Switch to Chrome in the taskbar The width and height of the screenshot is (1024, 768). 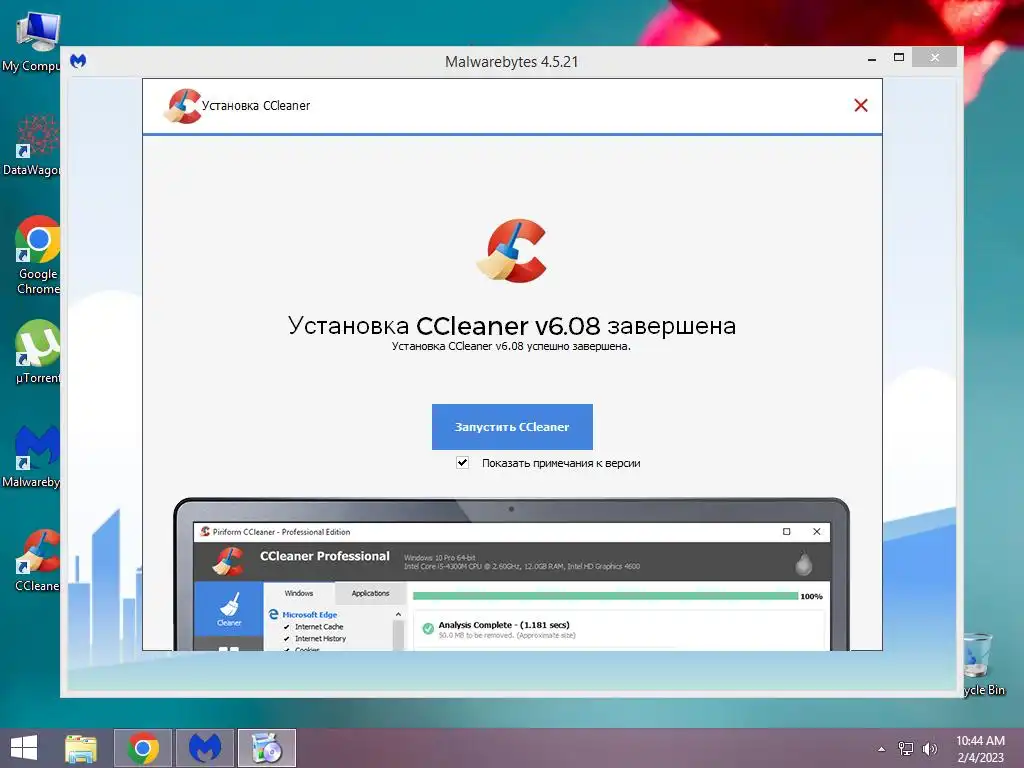[x=143, y=748]
